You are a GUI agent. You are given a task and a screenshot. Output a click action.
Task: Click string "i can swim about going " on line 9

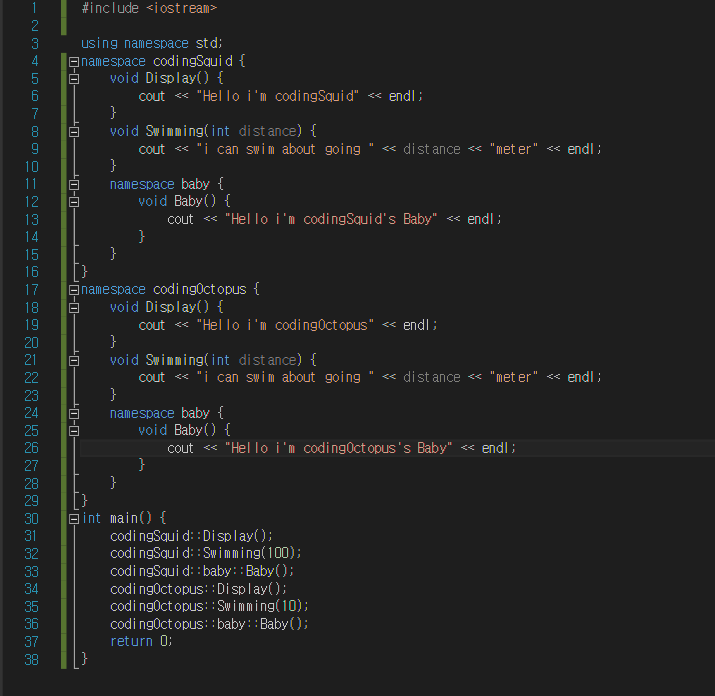285,149
